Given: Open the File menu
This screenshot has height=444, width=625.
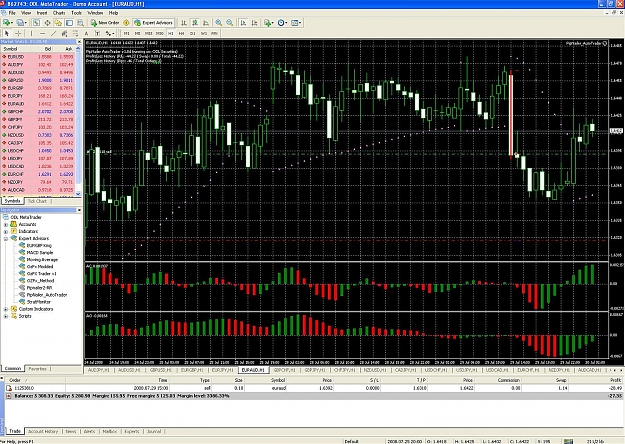Looking at the screenshot, I should [12, 13].
